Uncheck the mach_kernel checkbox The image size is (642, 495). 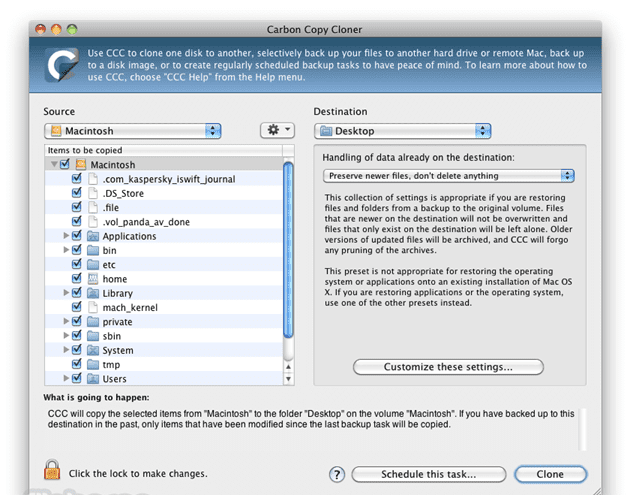click(77, 307)
